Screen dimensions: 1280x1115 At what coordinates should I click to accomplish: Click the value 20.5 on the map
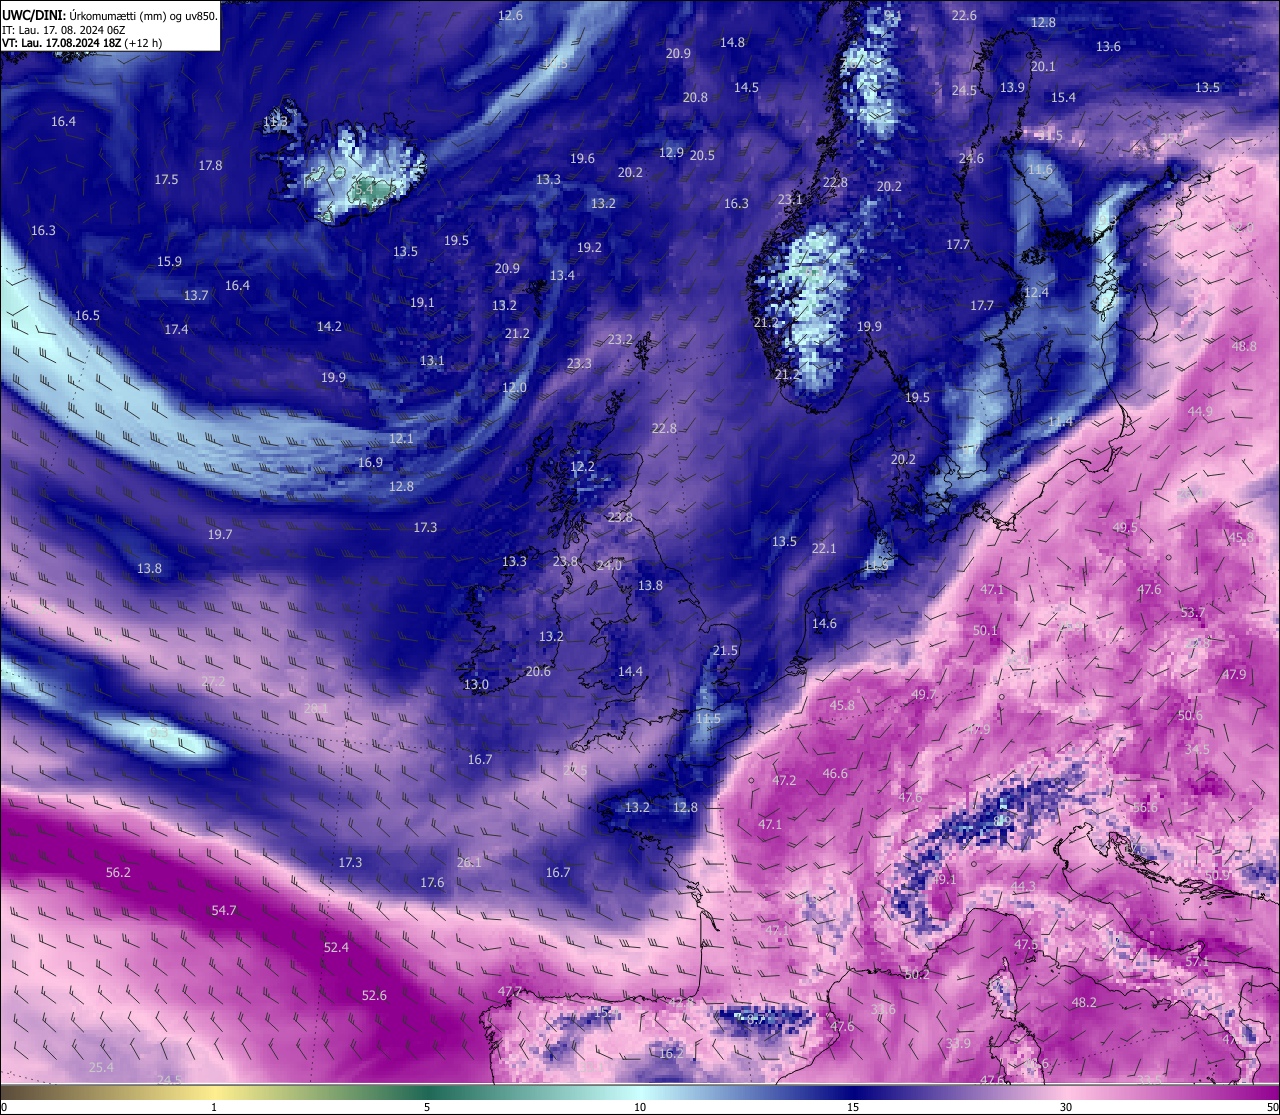702,155
